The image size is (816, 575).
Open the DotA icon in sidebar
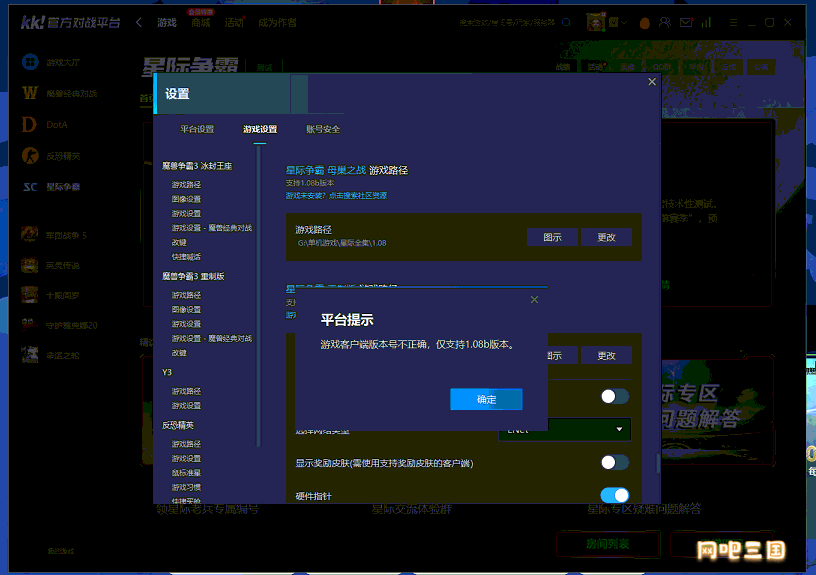[29, 124]
